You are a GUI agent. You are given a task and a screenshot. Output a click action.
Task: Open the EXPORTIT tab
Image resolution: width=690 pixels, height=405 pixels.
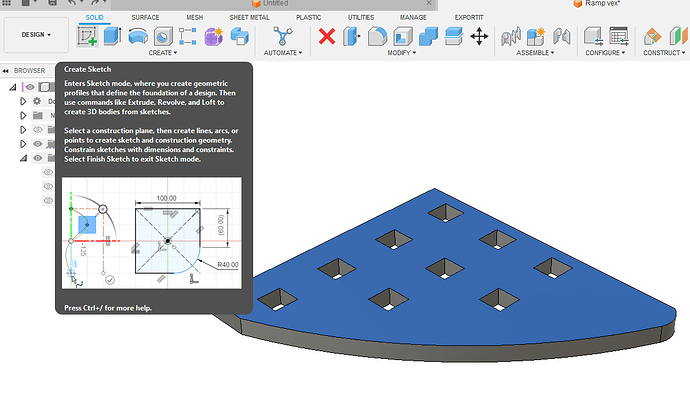[469, 18]
